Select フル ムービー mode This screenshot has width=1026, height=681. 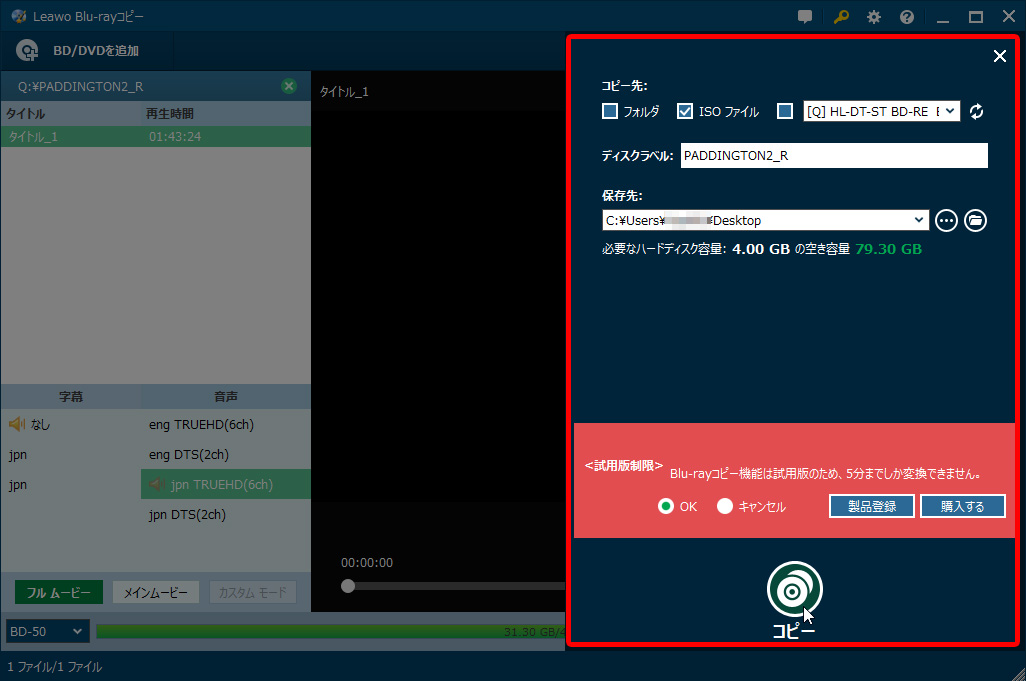pyautogui.click(x=58, y=593)
